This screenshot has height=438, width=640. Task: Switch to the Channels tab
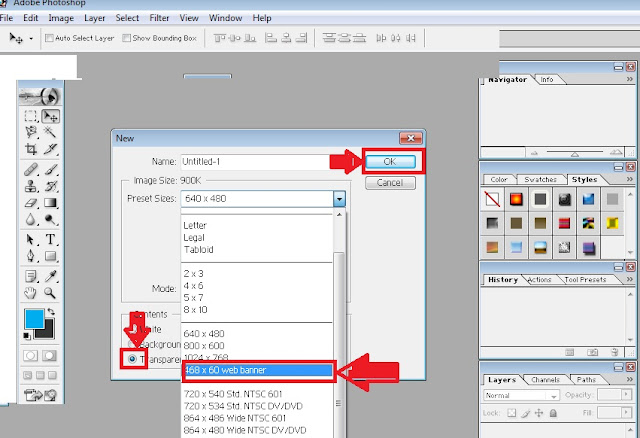pyautogui.click(x=545, y=380)
